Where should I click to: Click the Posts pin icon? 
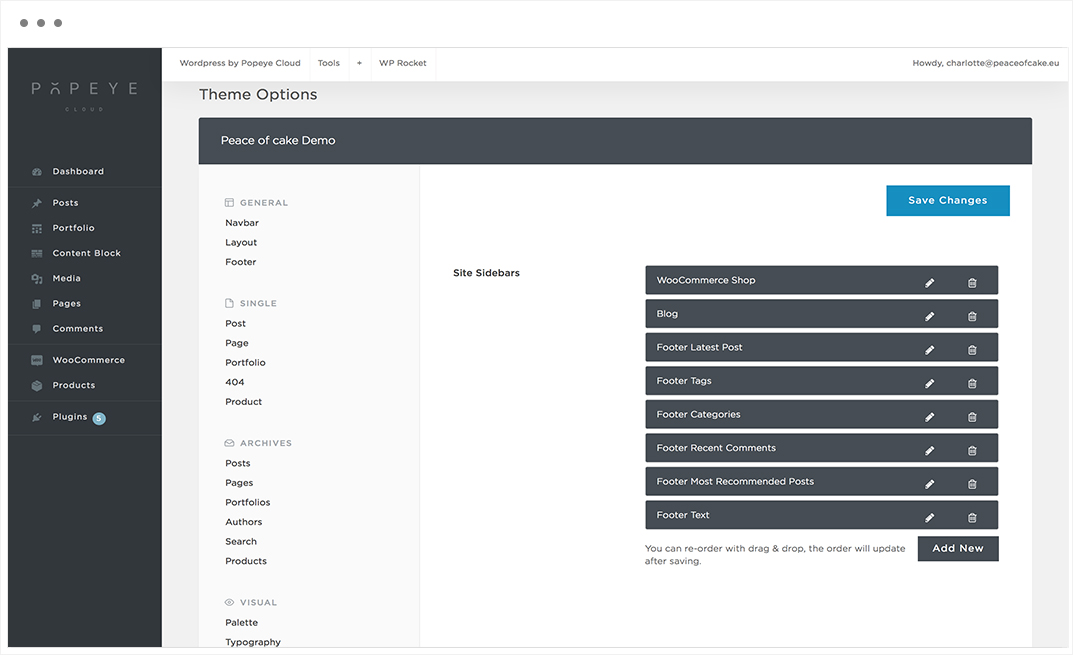37,203
